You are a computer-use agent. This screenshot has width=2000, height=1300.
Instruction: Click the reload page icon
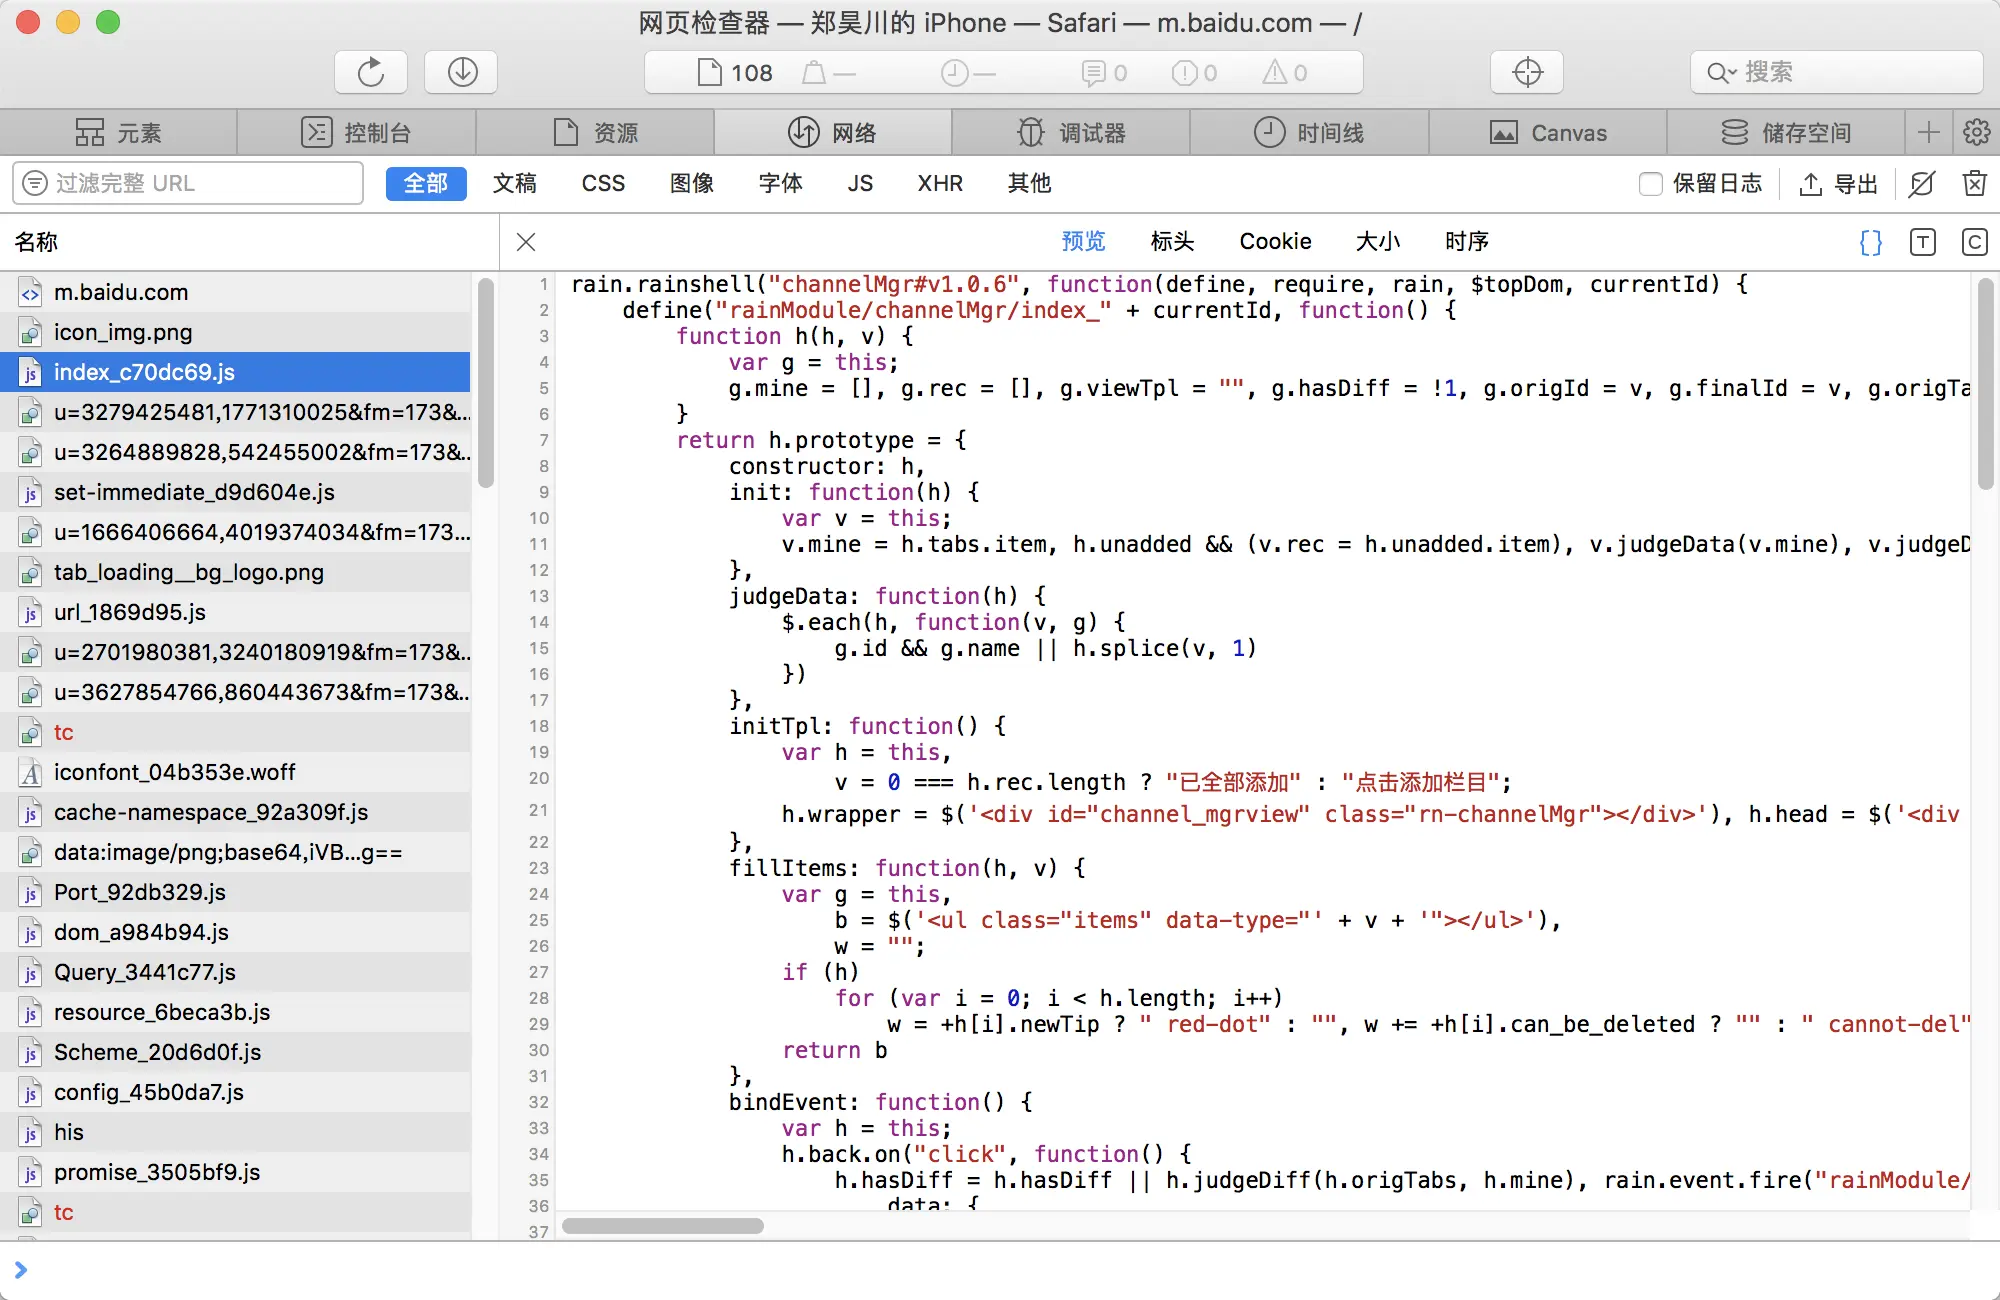click(371, 72)
